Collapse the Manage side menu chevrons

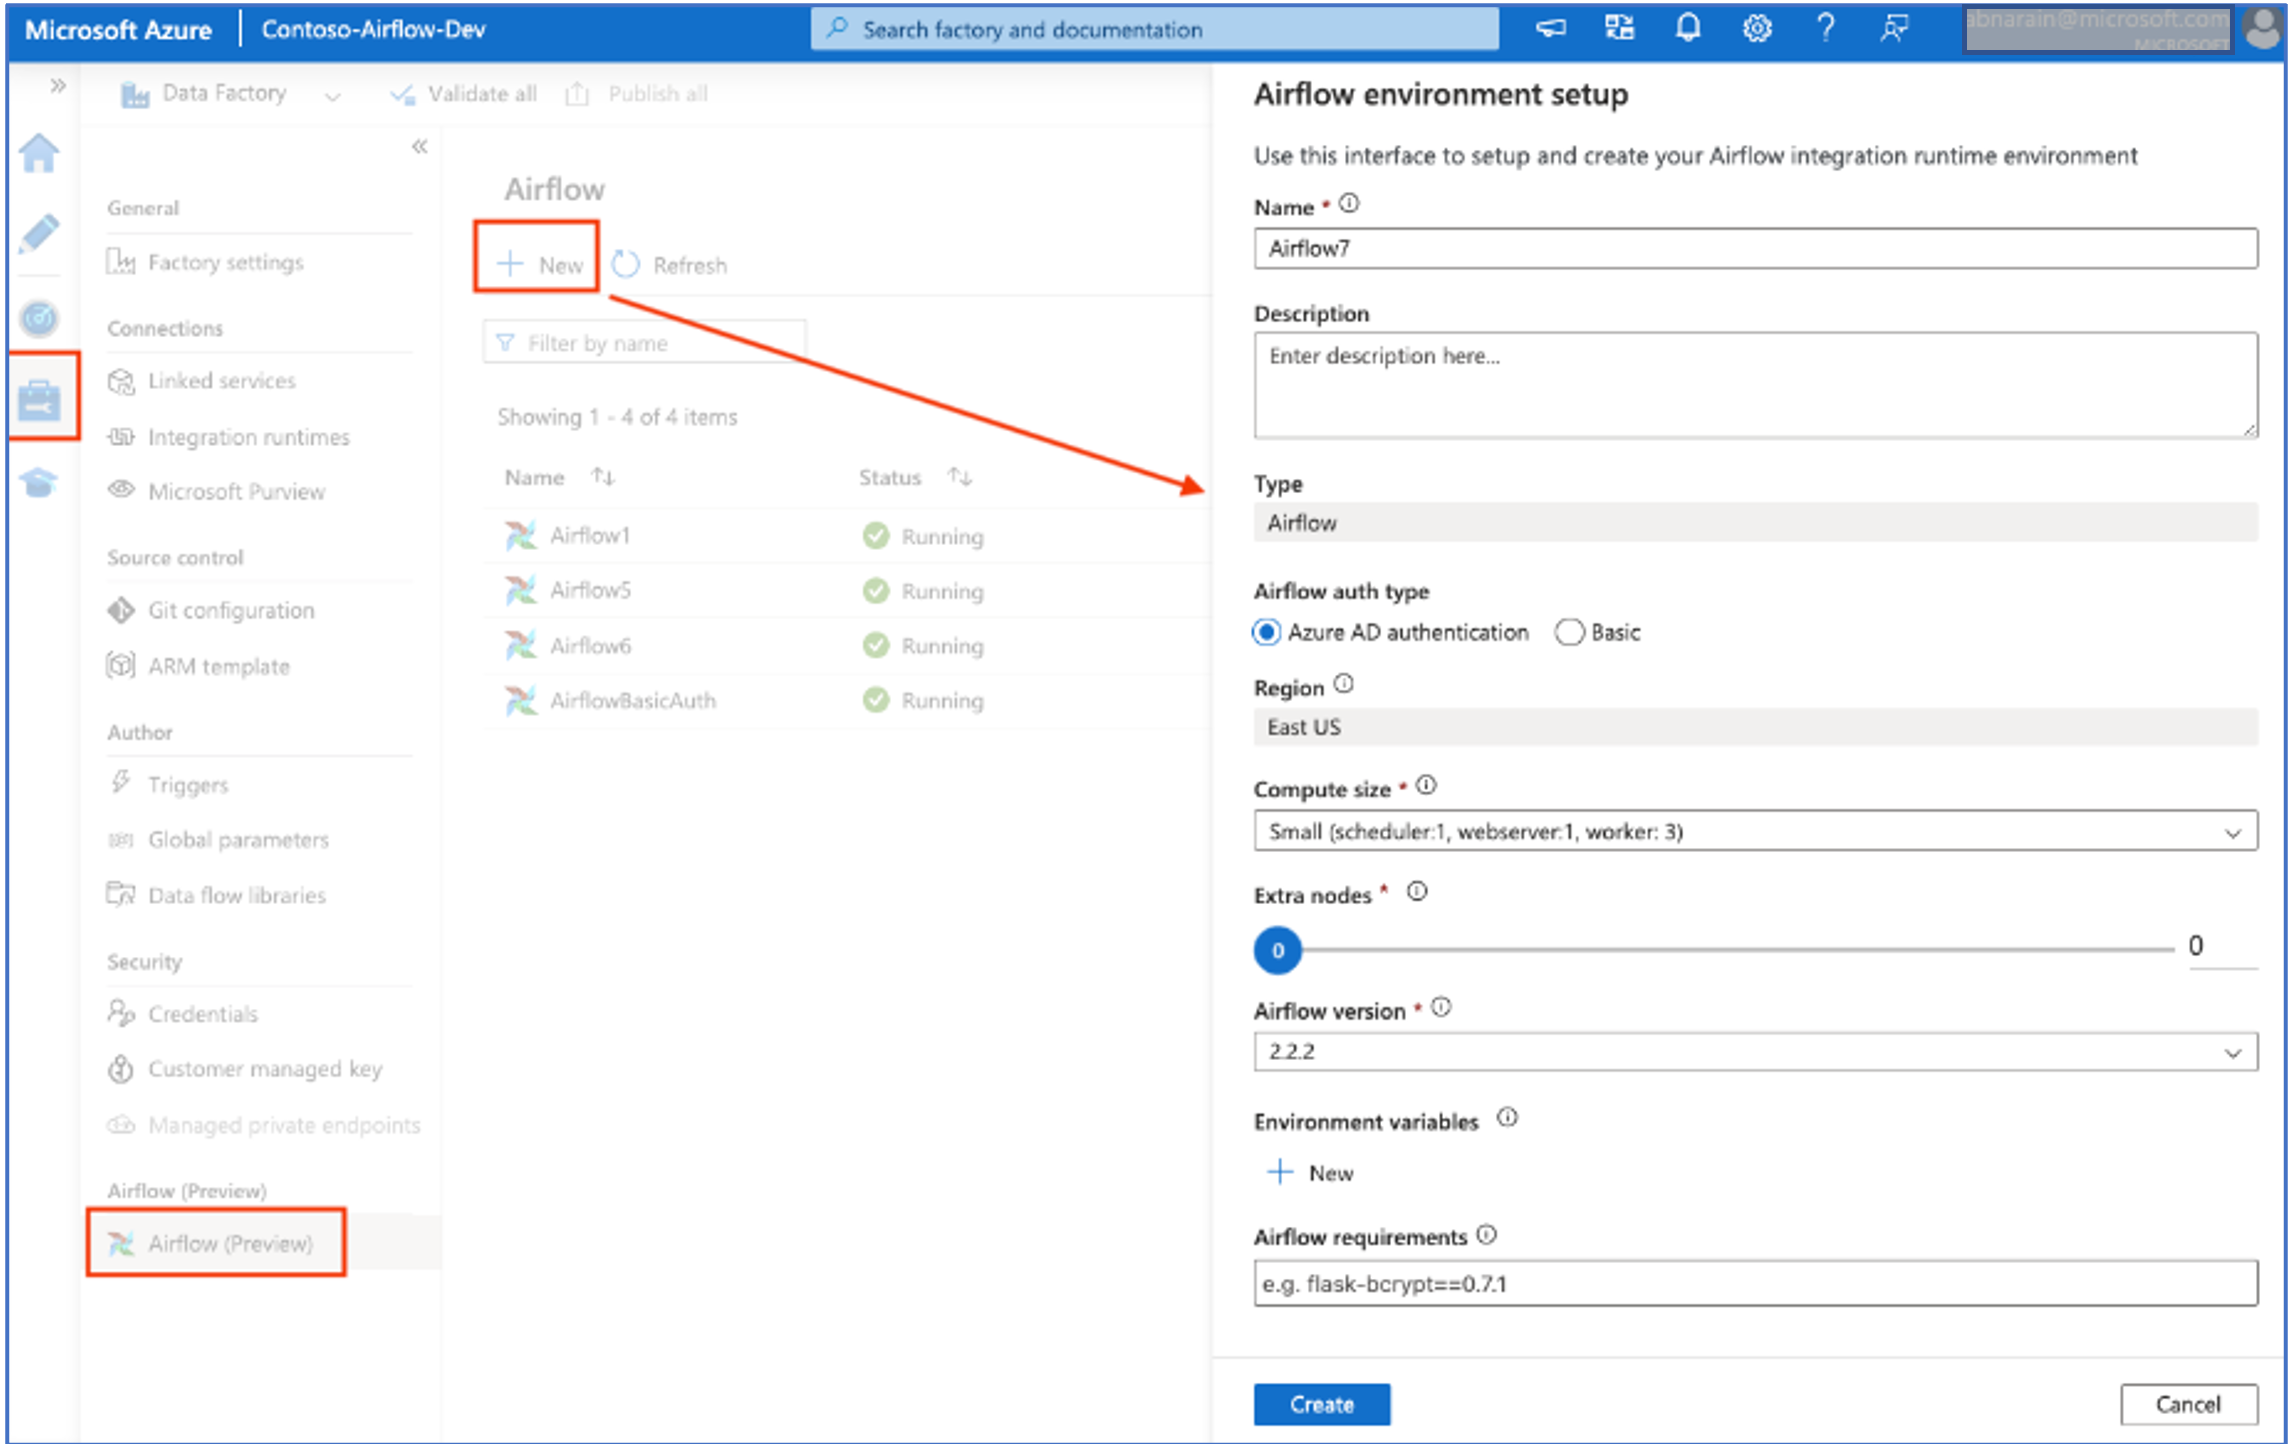coord(420,147)
